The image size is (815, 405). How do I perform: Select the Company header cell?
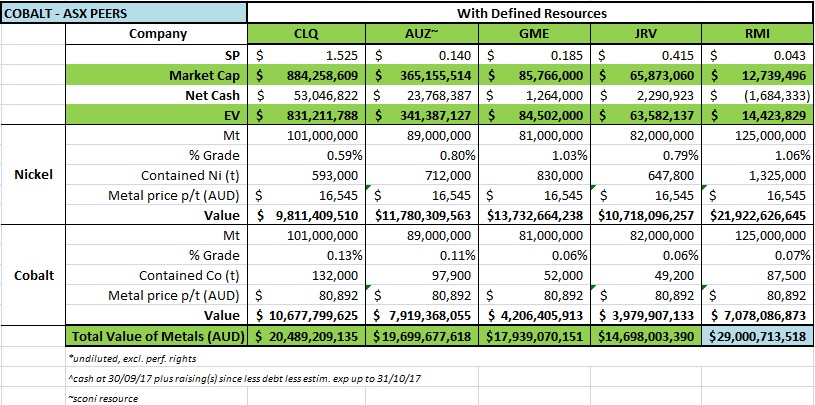tap(157, 34)
